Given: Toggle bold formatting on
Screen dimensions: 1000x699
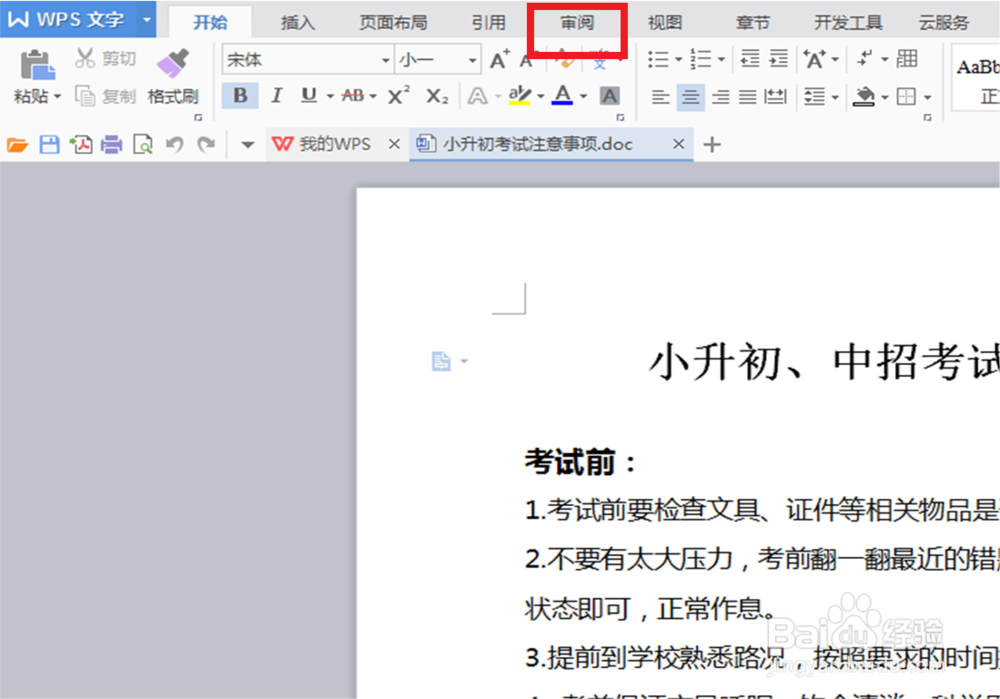Looking at the screenshot, I should pos(240,96).
